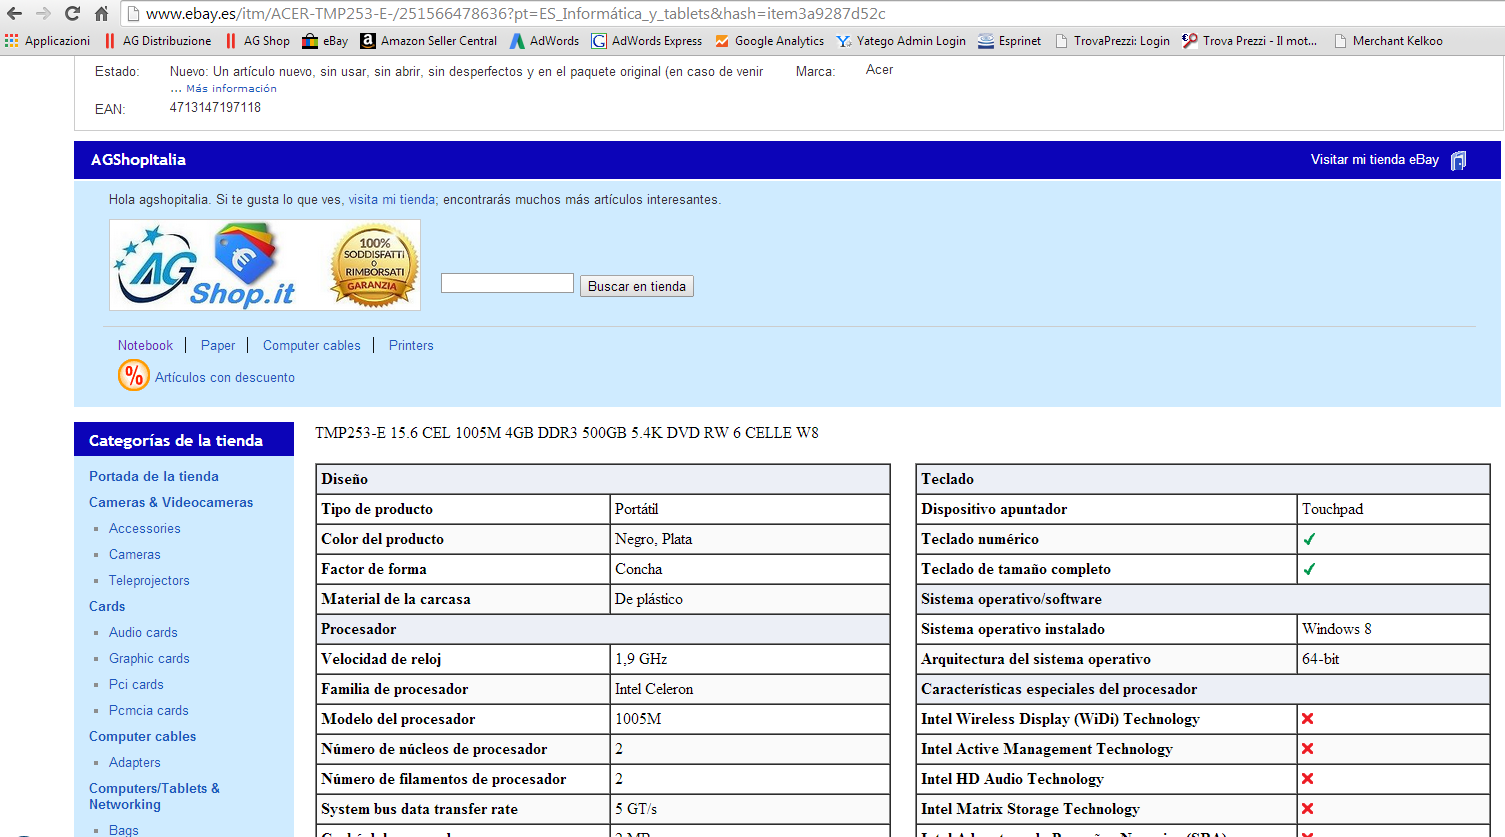Image resolution: width=1505 pixels, height=837 pixels.
Task: Open the Computer cables store menu item
Action: pyautogui.click(x=312, y=345)
